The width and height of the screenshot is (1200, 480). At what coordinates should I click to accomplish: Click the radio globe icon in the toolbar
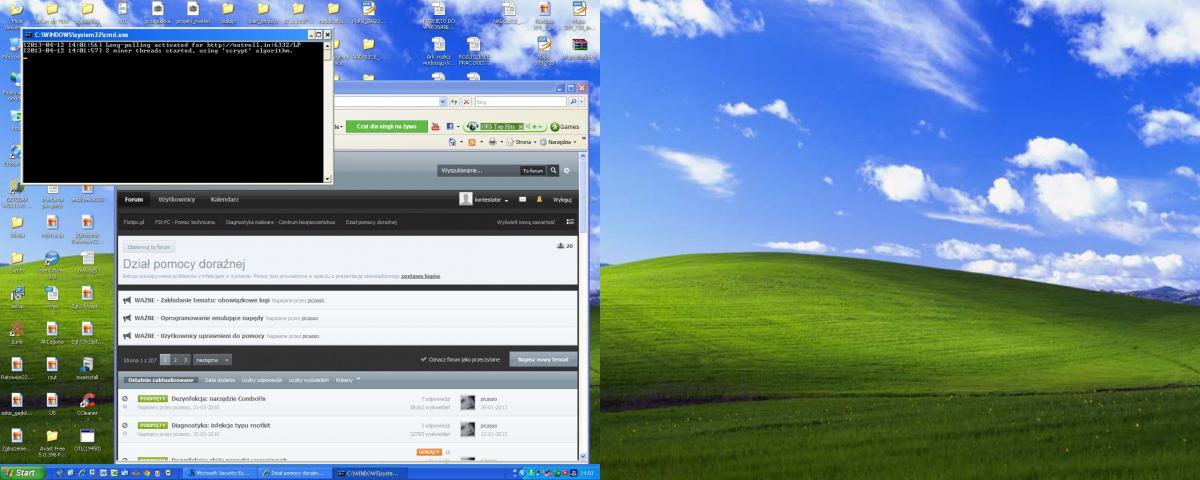[471, 126]
